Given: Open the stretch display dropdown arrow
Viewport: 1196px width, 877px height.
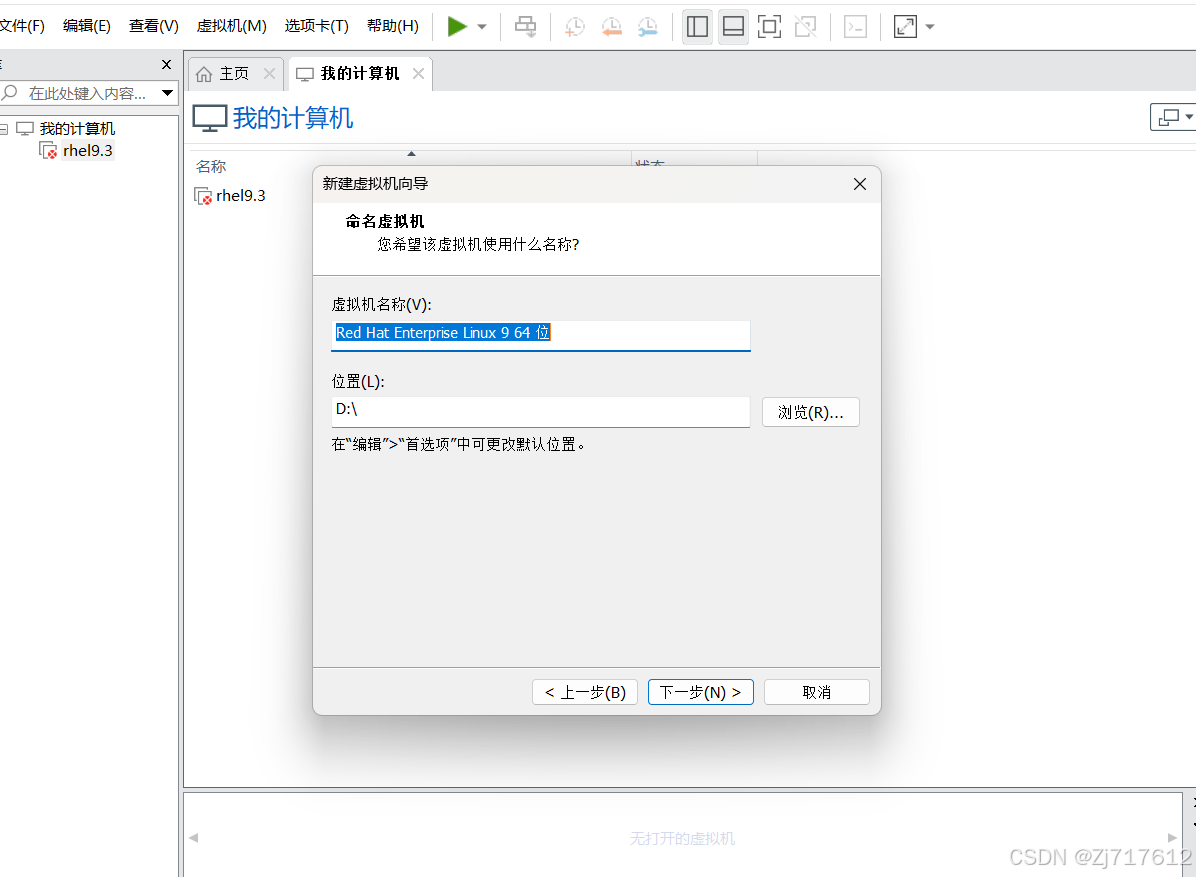Looking at the screenshot, I should click(930, 27).
